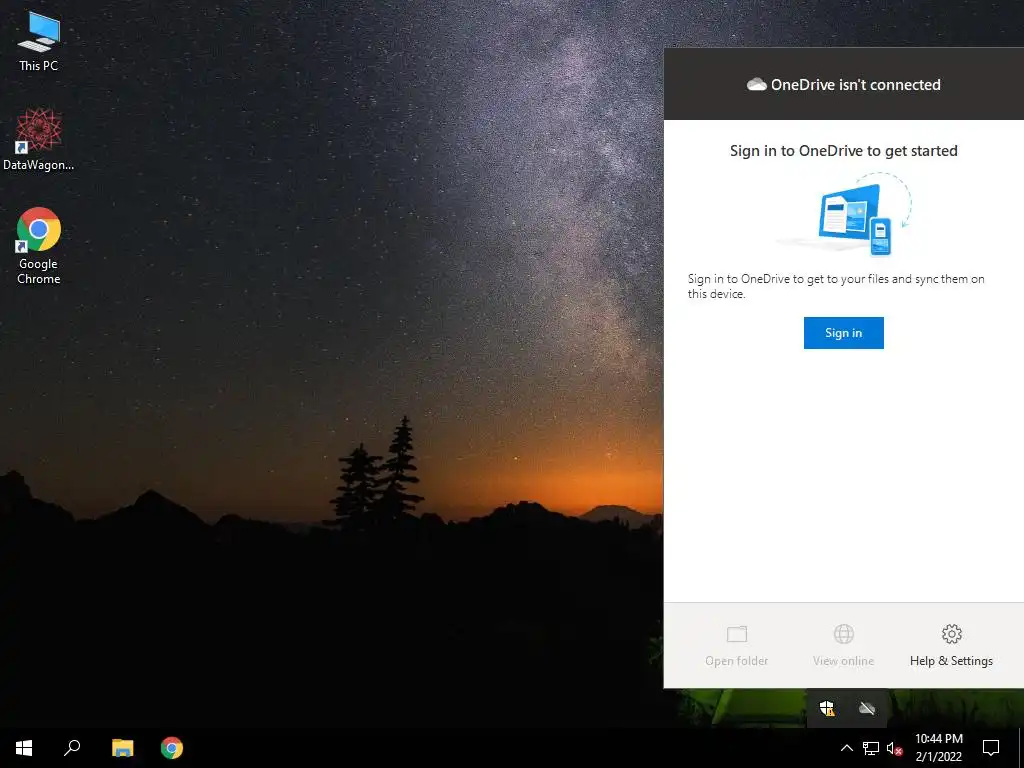Screen dimensions: 1024x768
Task: Open the This PC desktop icon
Action: tap(39, 40)
